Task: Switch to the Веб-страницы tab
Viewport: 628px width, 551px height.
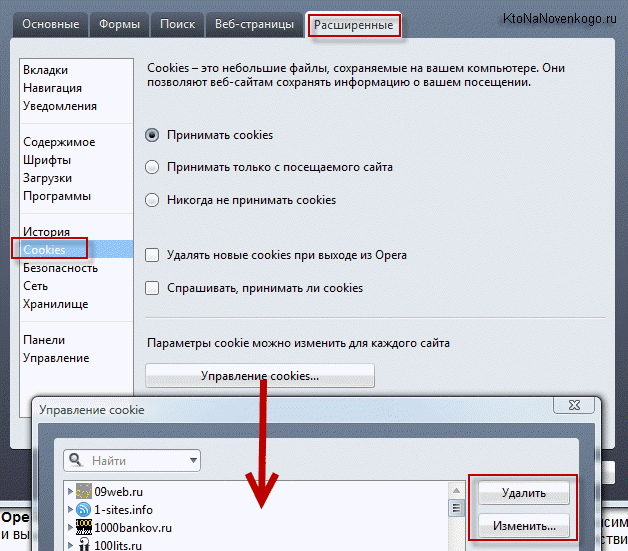Action: tap(254, 24)
